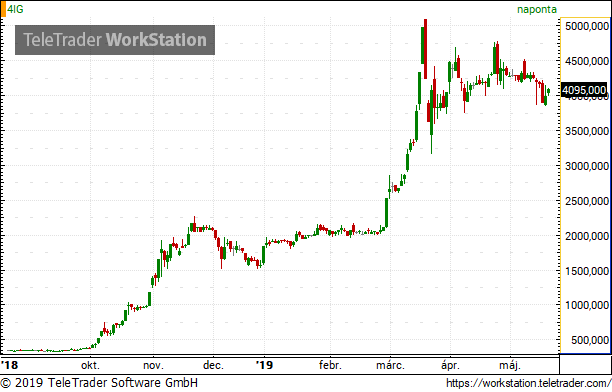The width and height of the screenshot is (612, 392).
Task: Open the workstation.teletrader.com link
Action: pos(528,383)
